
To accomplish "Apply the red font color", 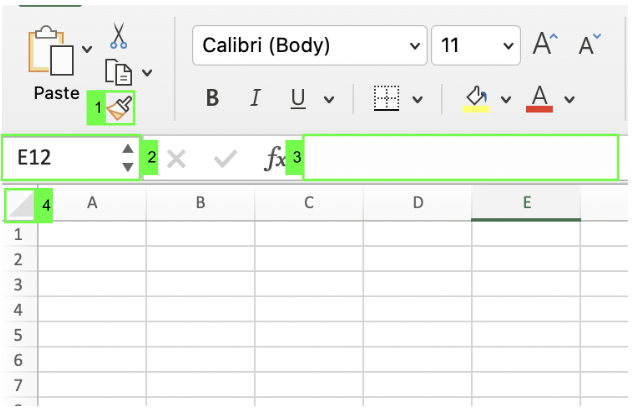I will [540, 98].
